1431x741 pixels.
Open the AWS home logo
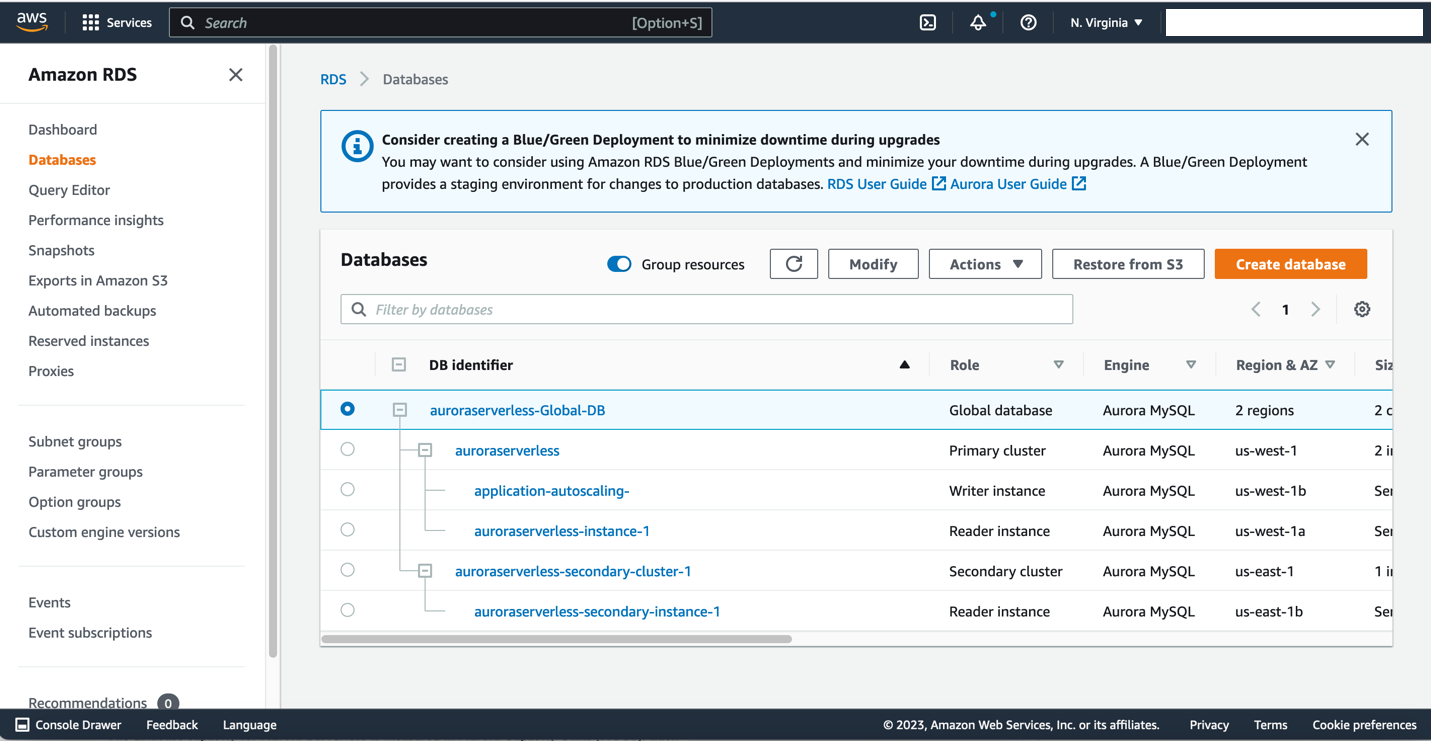tap(32, 22)
